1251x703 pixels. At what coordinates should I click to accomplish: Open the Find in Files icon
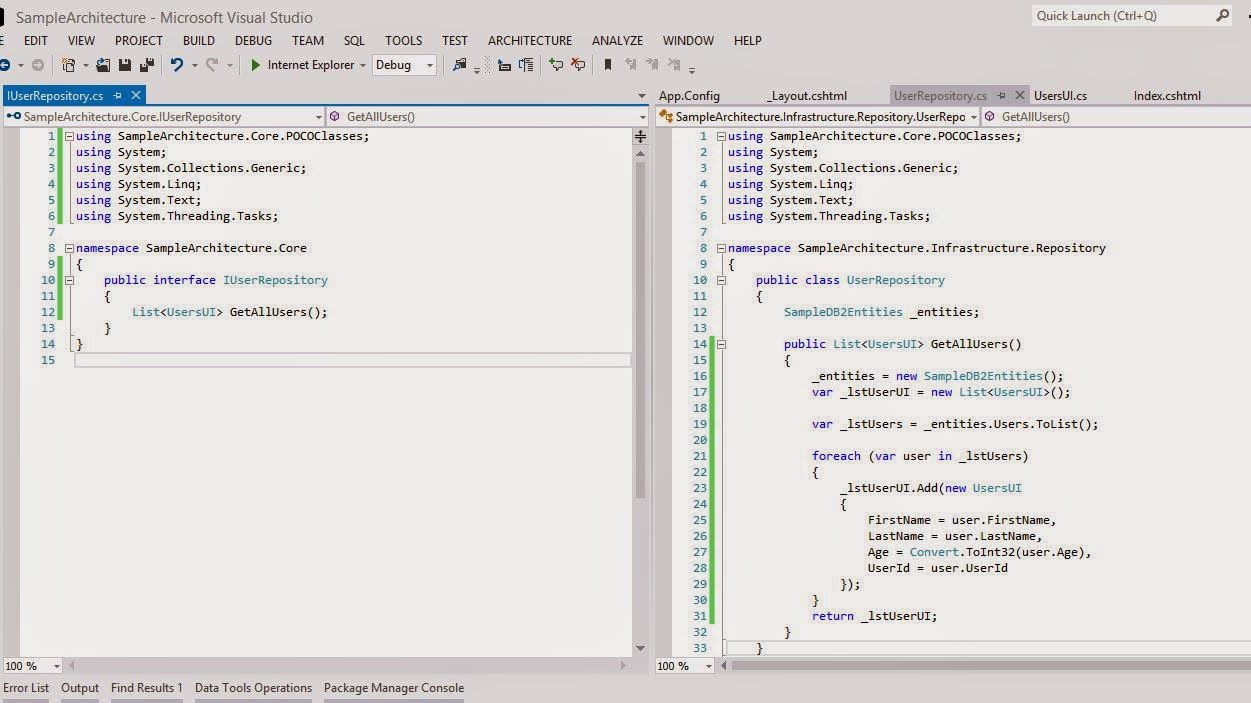(458, 66)
